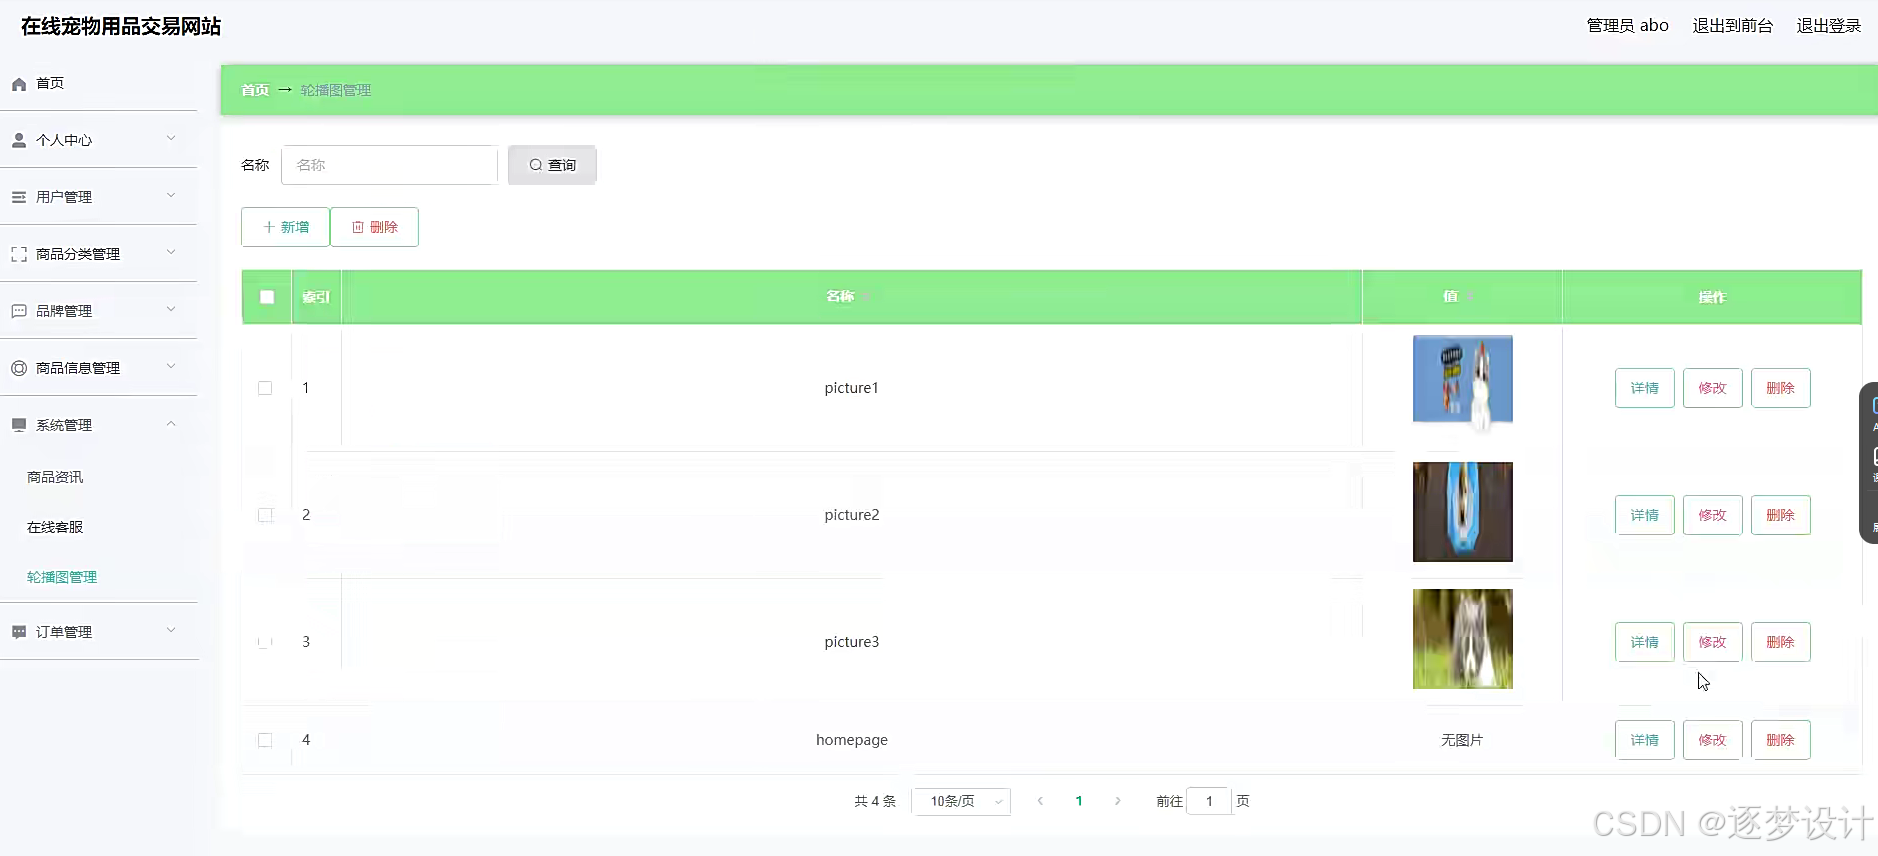Screen dimensions: 1878x856
Task: Click the 共 4 条 total count text
Action: (x=875, y=801)
